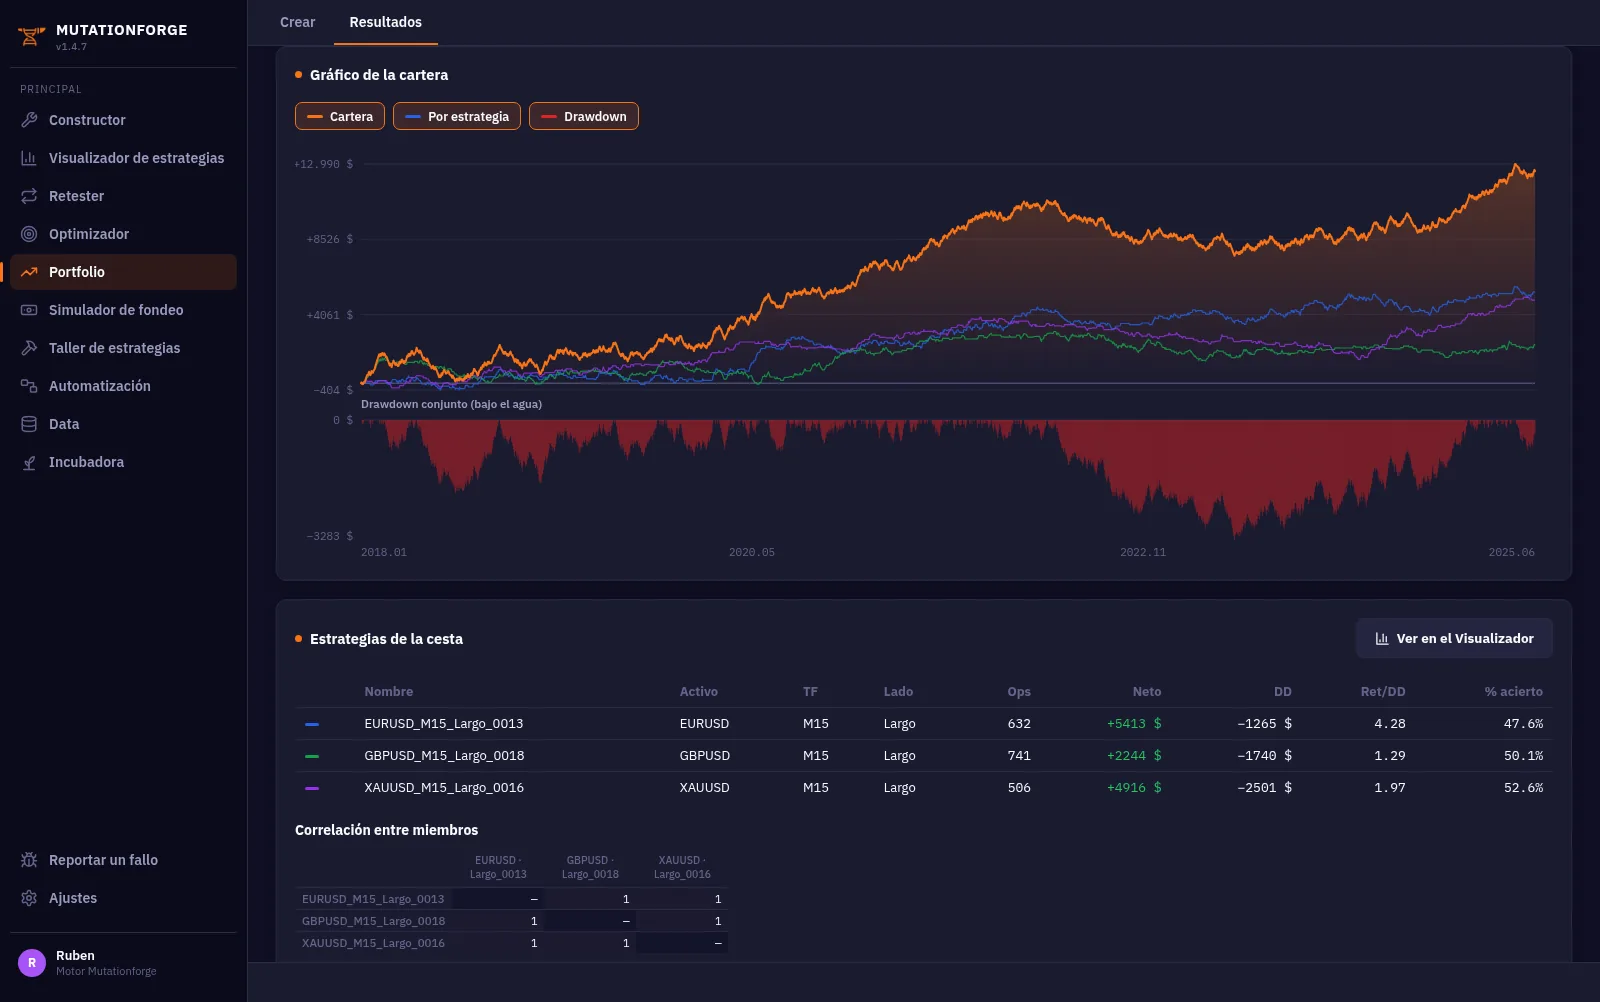Click chart icon inside Ver en el Visualizador
Screen dimensions: 1600x1002
tap(1382, 639)
